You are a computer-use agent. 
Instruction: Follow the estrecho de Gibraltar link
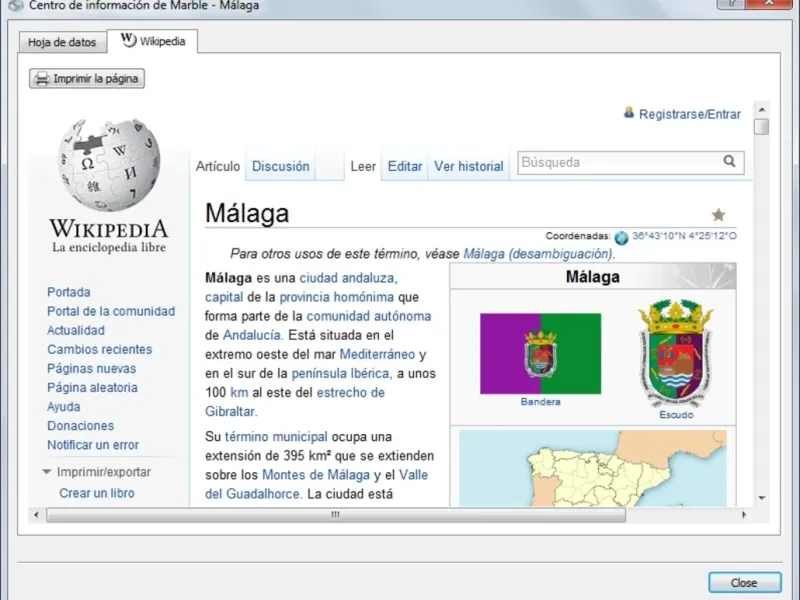click(350, 393)
